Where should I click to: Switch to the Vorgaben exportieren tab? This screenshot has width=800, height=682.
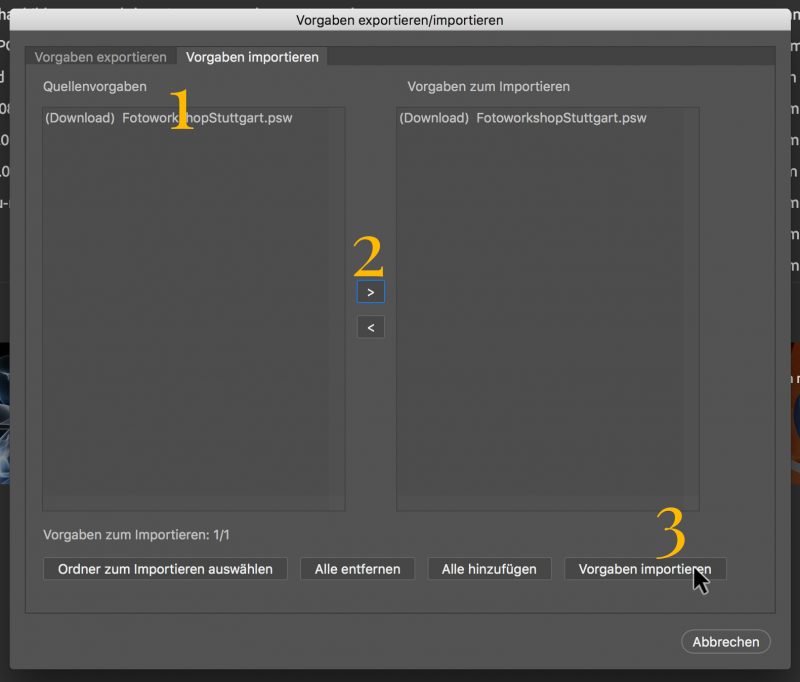101,57
